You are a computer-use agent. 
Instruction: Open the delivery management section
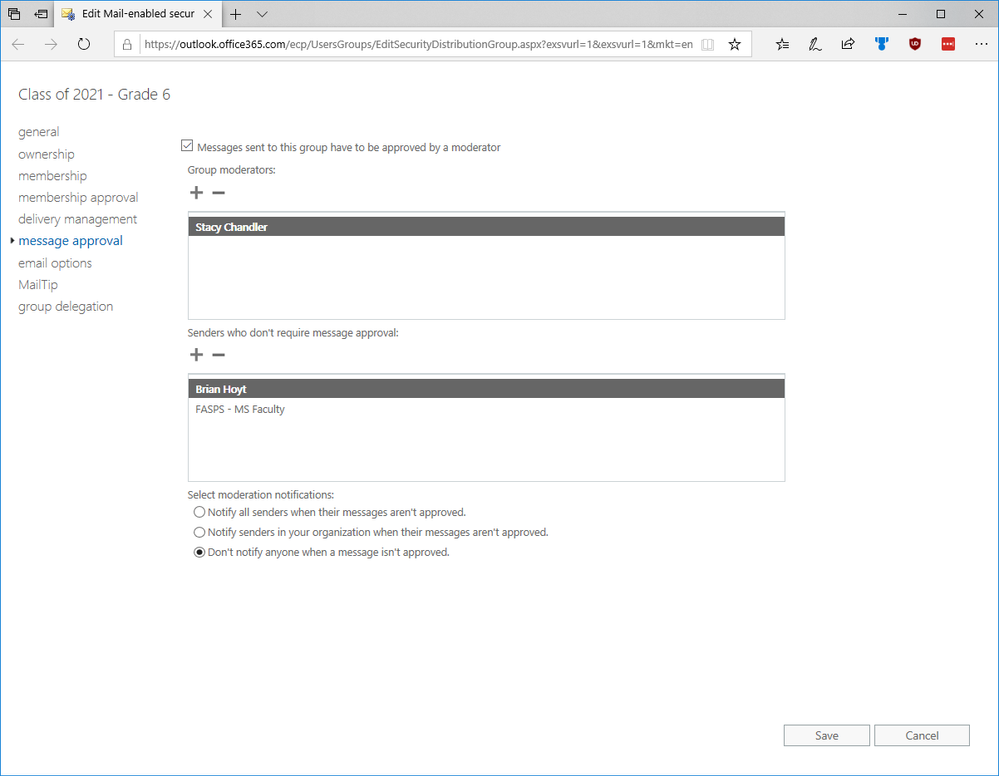pyautogui.click(x=78, y=219)
